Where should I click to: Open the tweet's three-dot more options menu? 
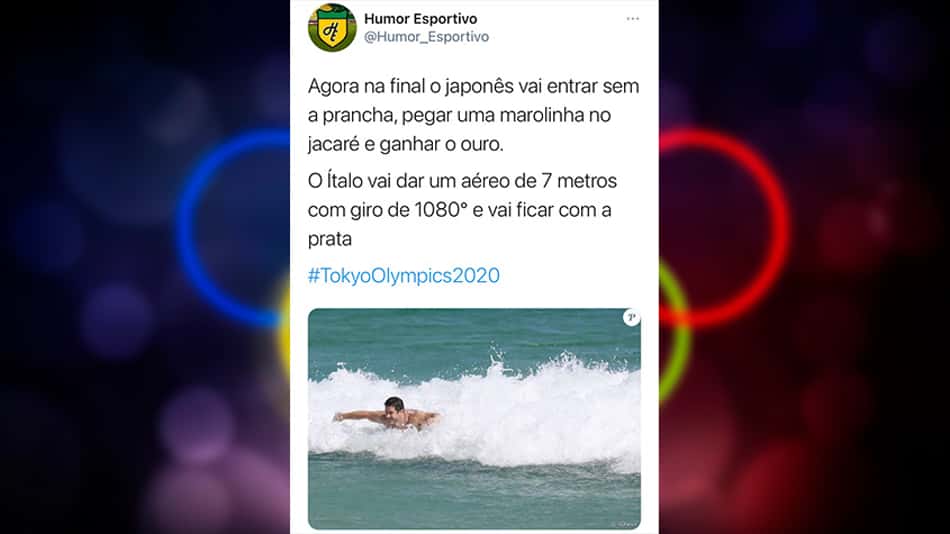(633, 19)
